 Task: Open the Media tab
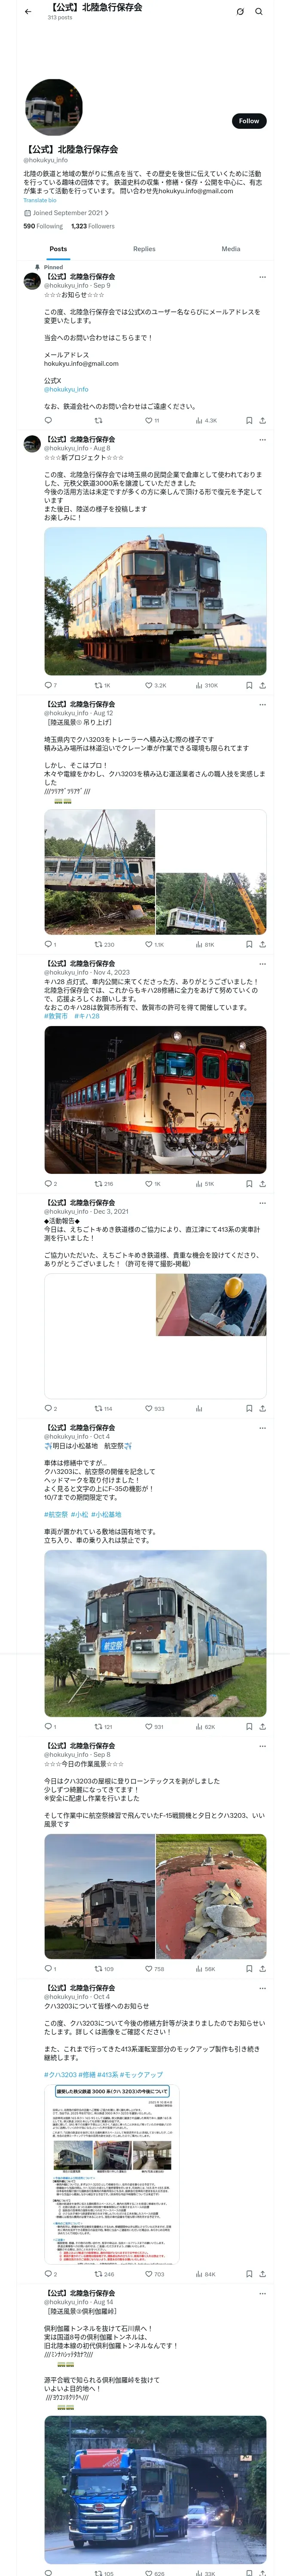[231, 249]
